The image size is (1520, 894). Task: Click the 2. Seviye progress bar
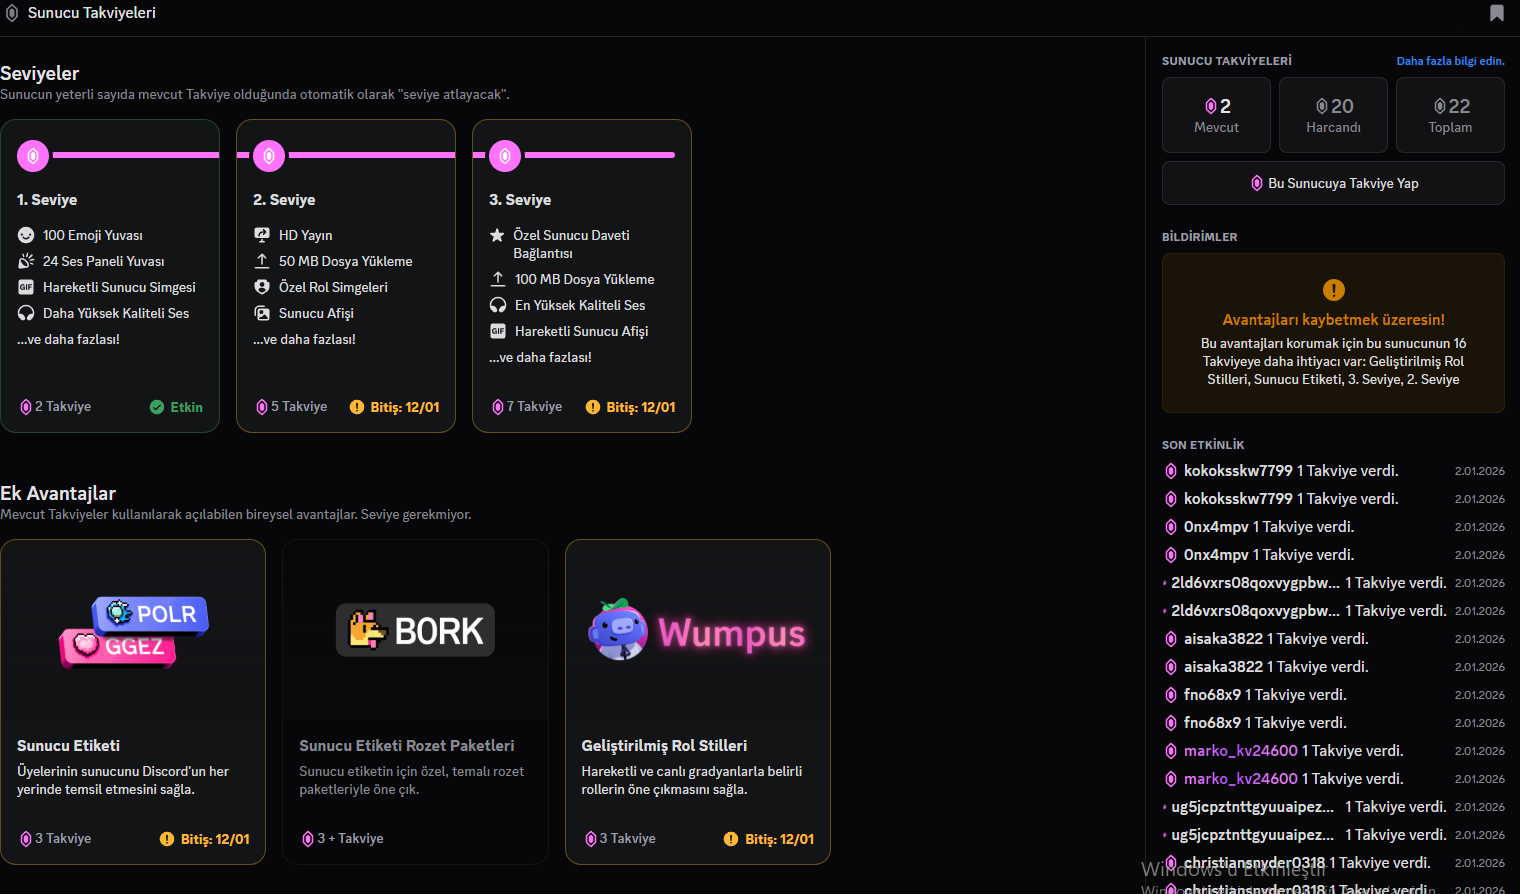click(372, 155)
